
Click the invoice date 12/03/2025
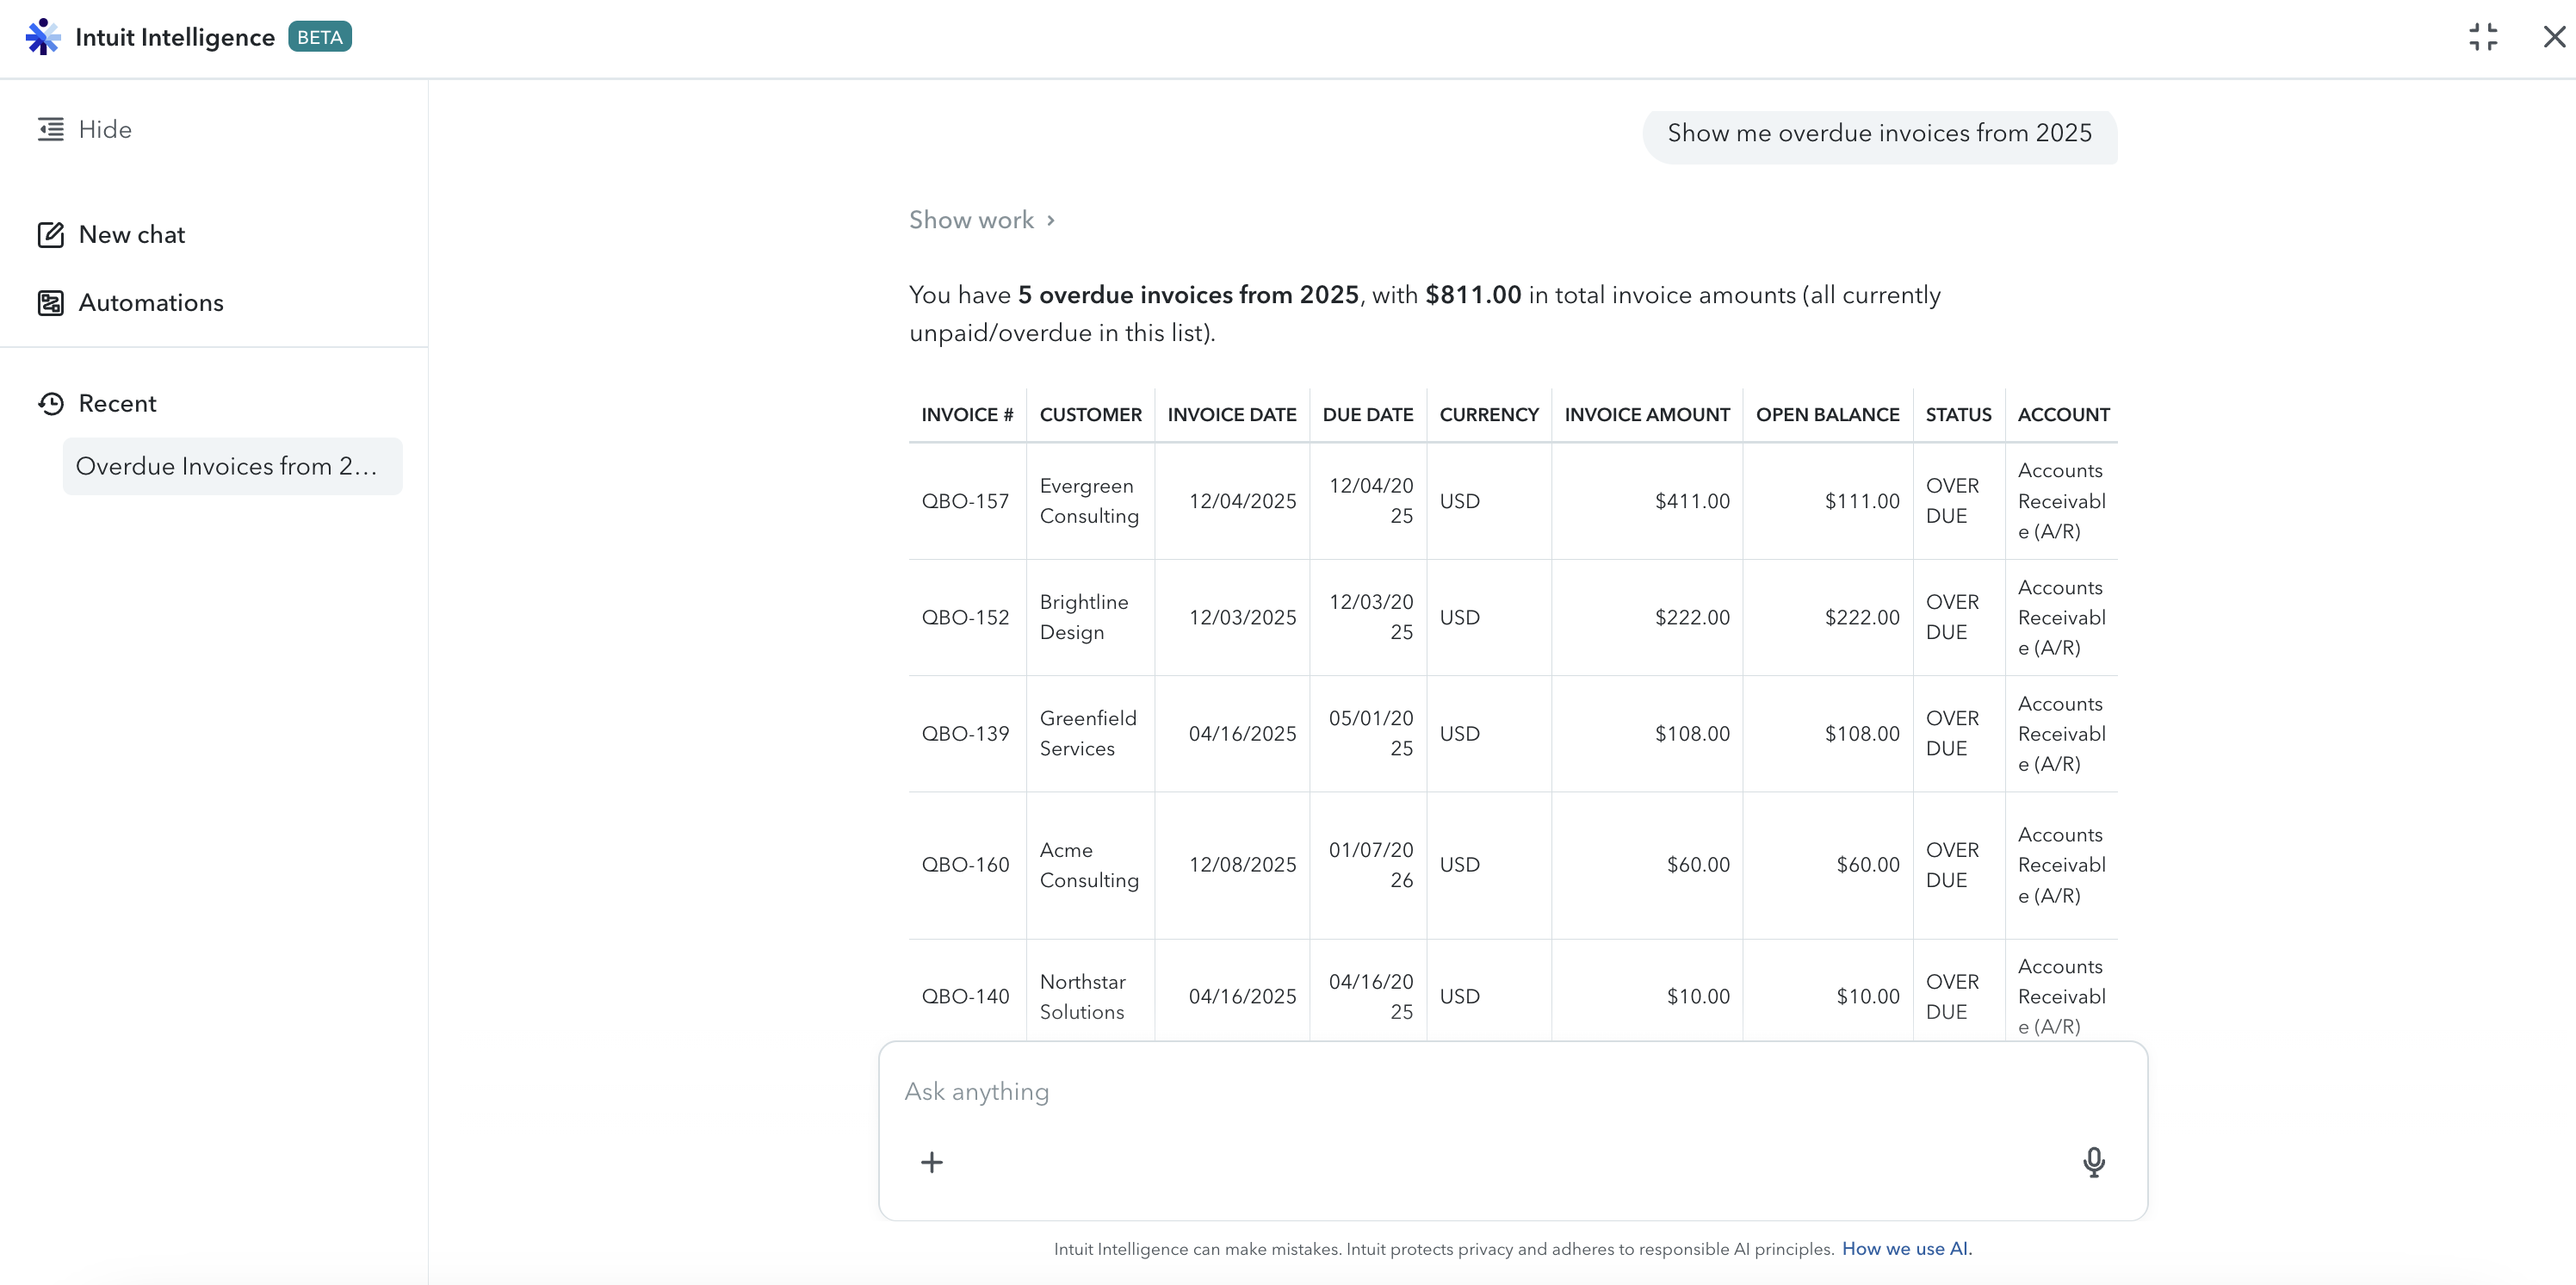pyautogui.click(x=1242, y=618)
